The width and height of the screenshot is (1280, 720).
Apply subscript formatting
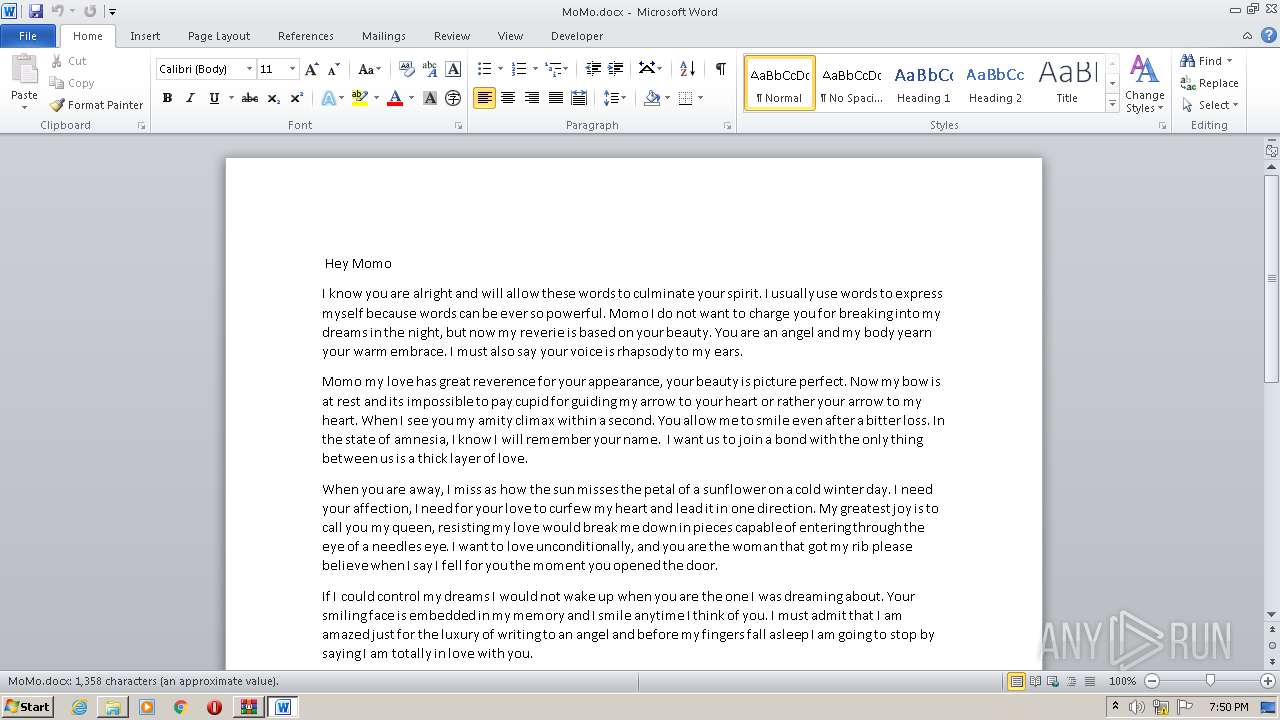274,98
